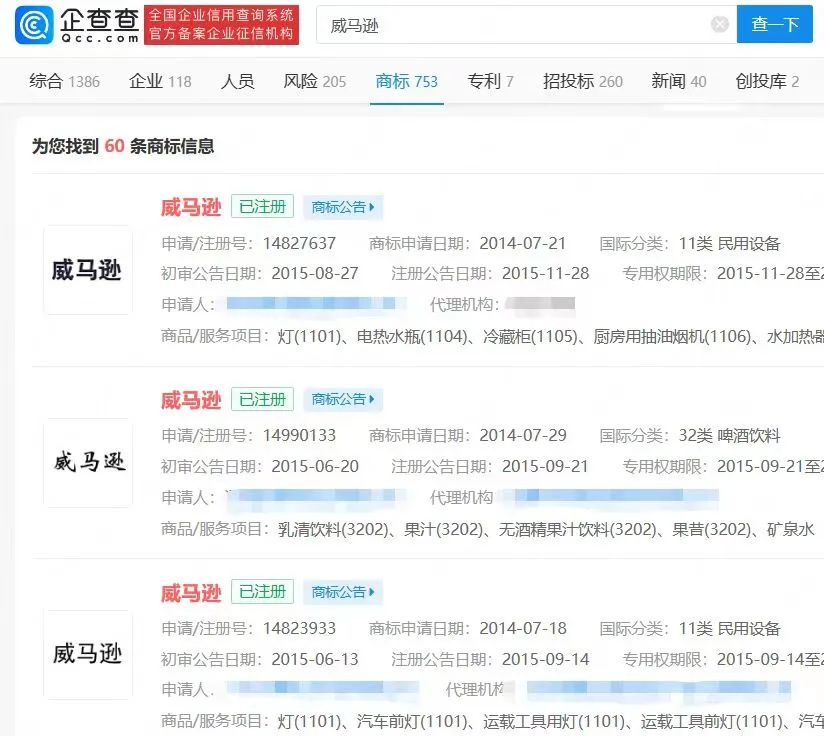Select registration number 14990133

298,436
